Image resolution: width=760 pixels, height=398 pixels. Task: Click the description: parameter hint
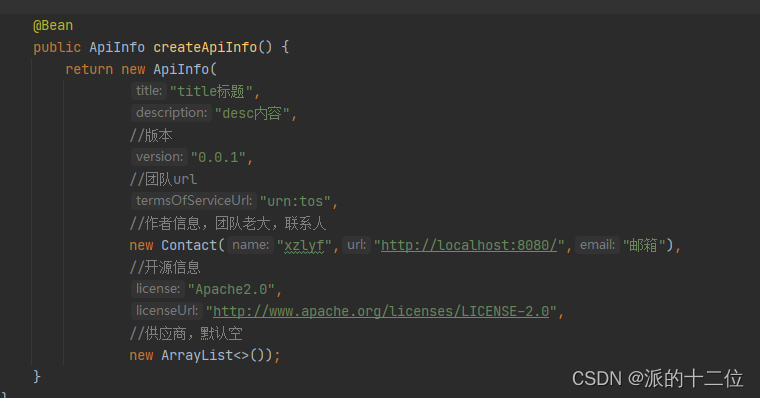(x=172, y=113)
